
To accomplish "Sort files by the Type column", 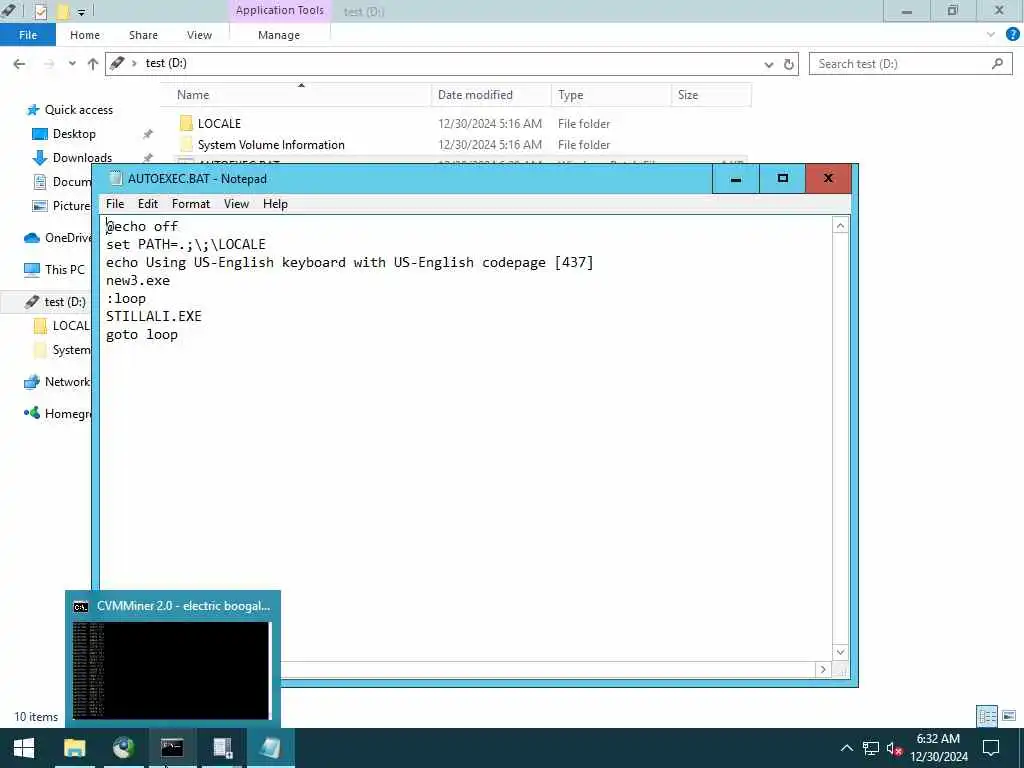I will (611, 95).
